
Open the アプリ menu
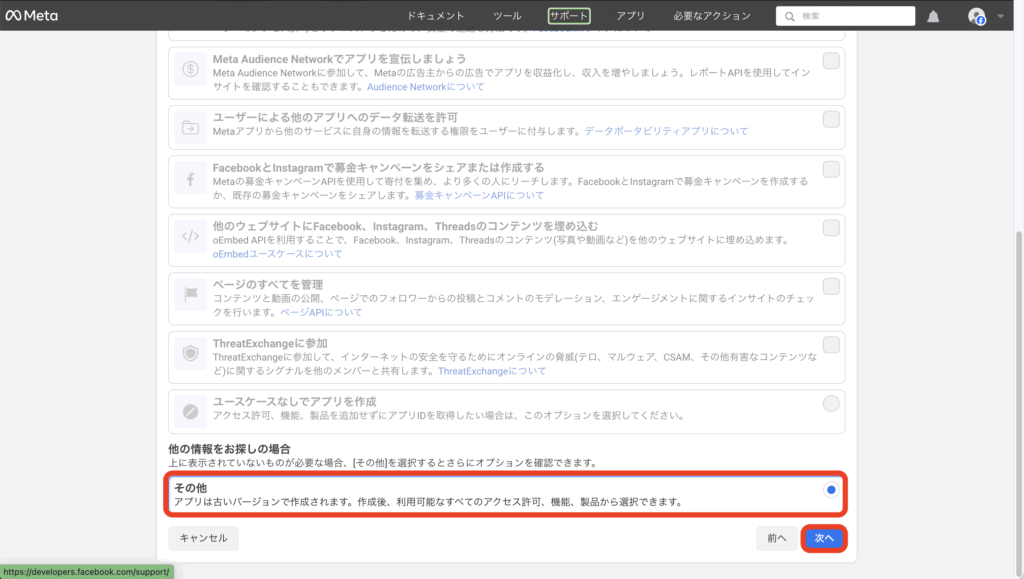tap(631, 16)
